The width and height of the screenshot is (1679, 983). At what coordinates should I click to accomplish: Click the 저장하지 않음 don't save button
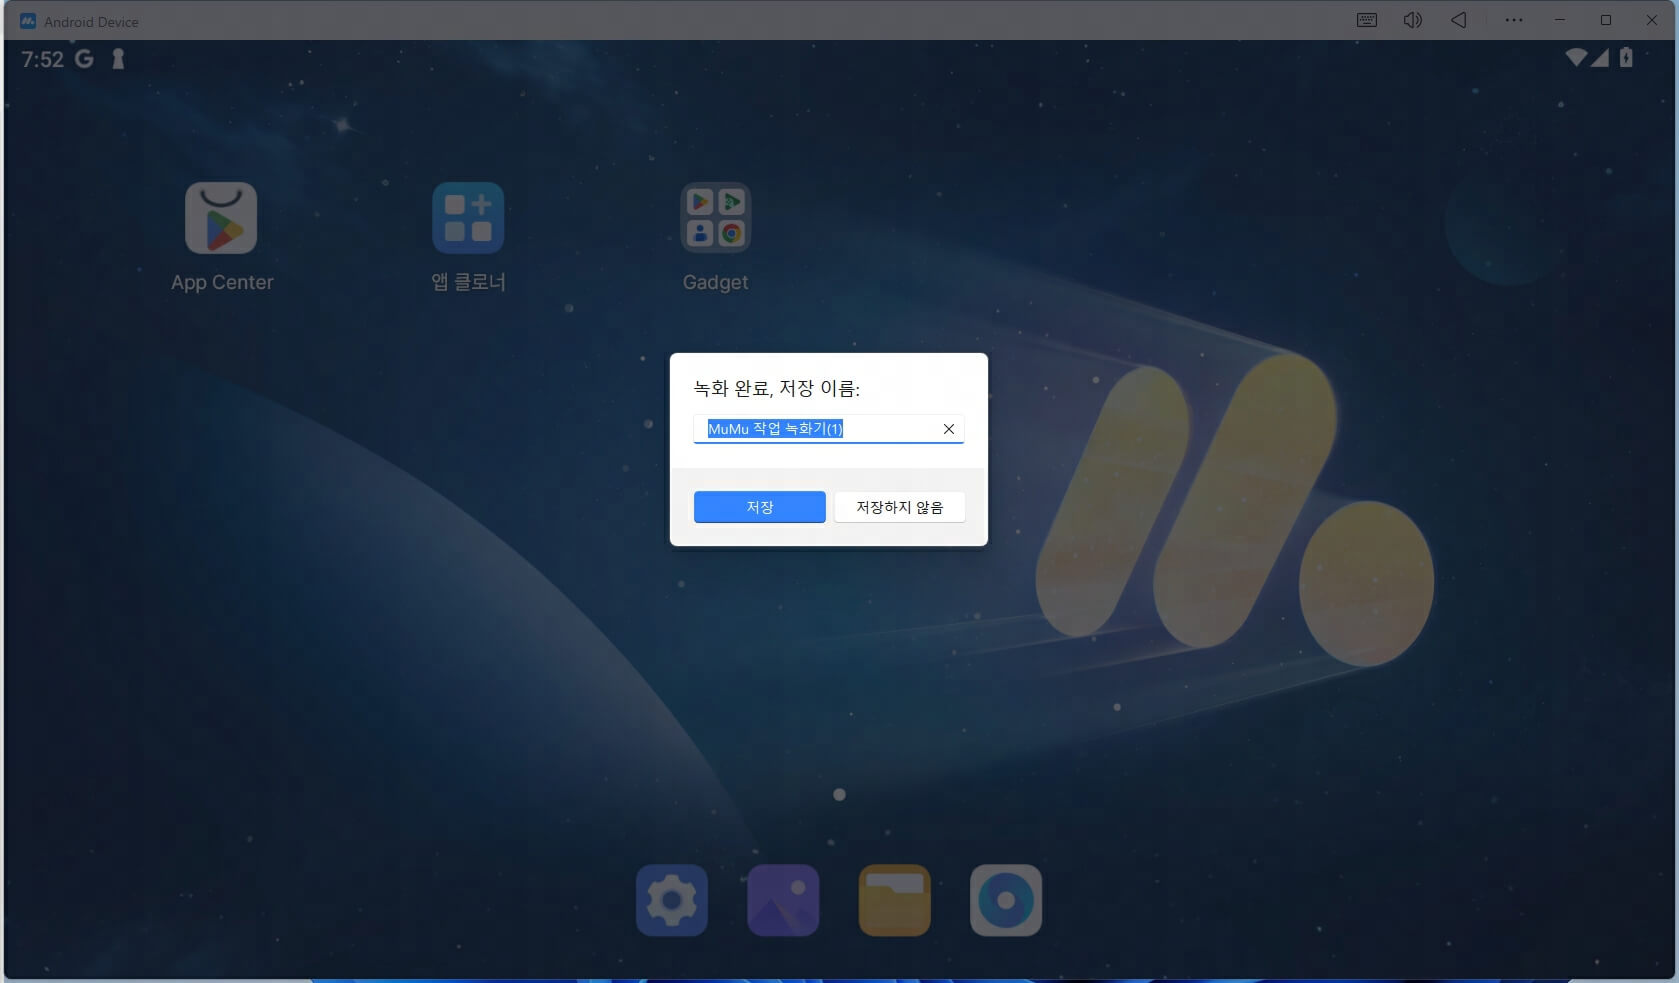[x=899, y=507]
